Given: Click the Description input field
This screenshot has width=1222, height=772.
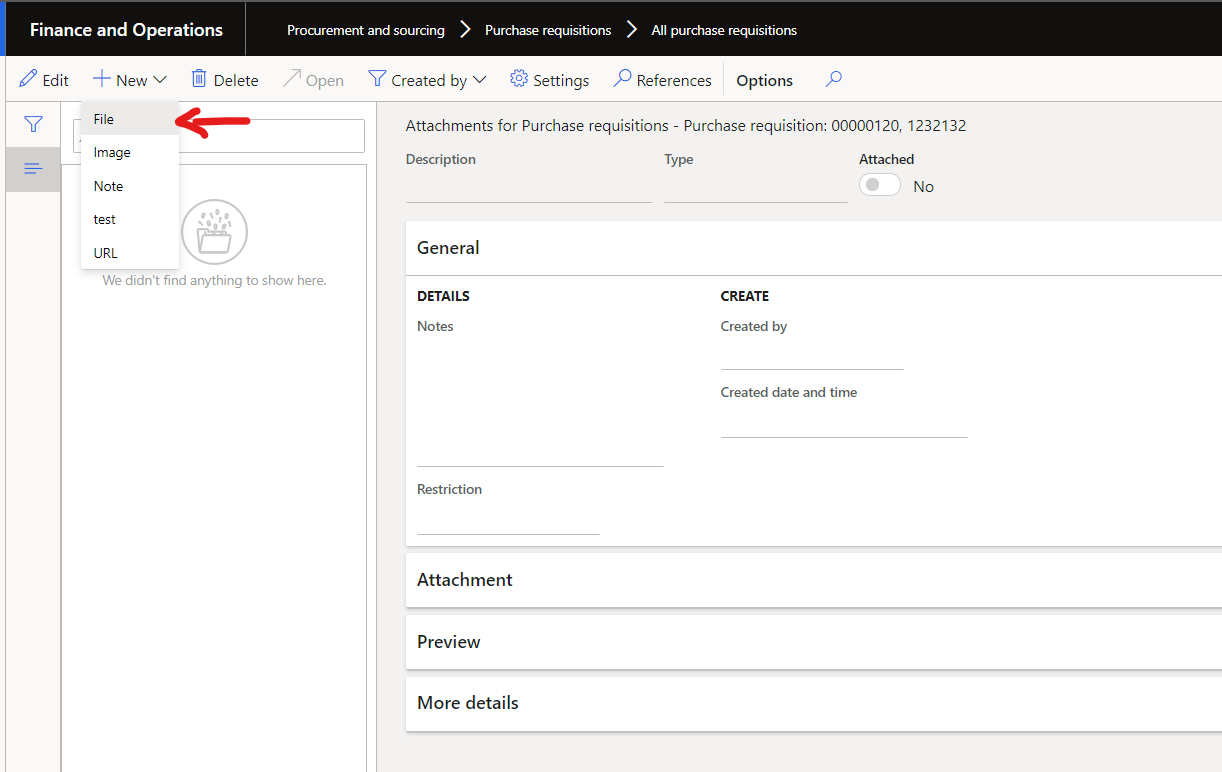Looking at the screenshot, I should tap(529, 187).
